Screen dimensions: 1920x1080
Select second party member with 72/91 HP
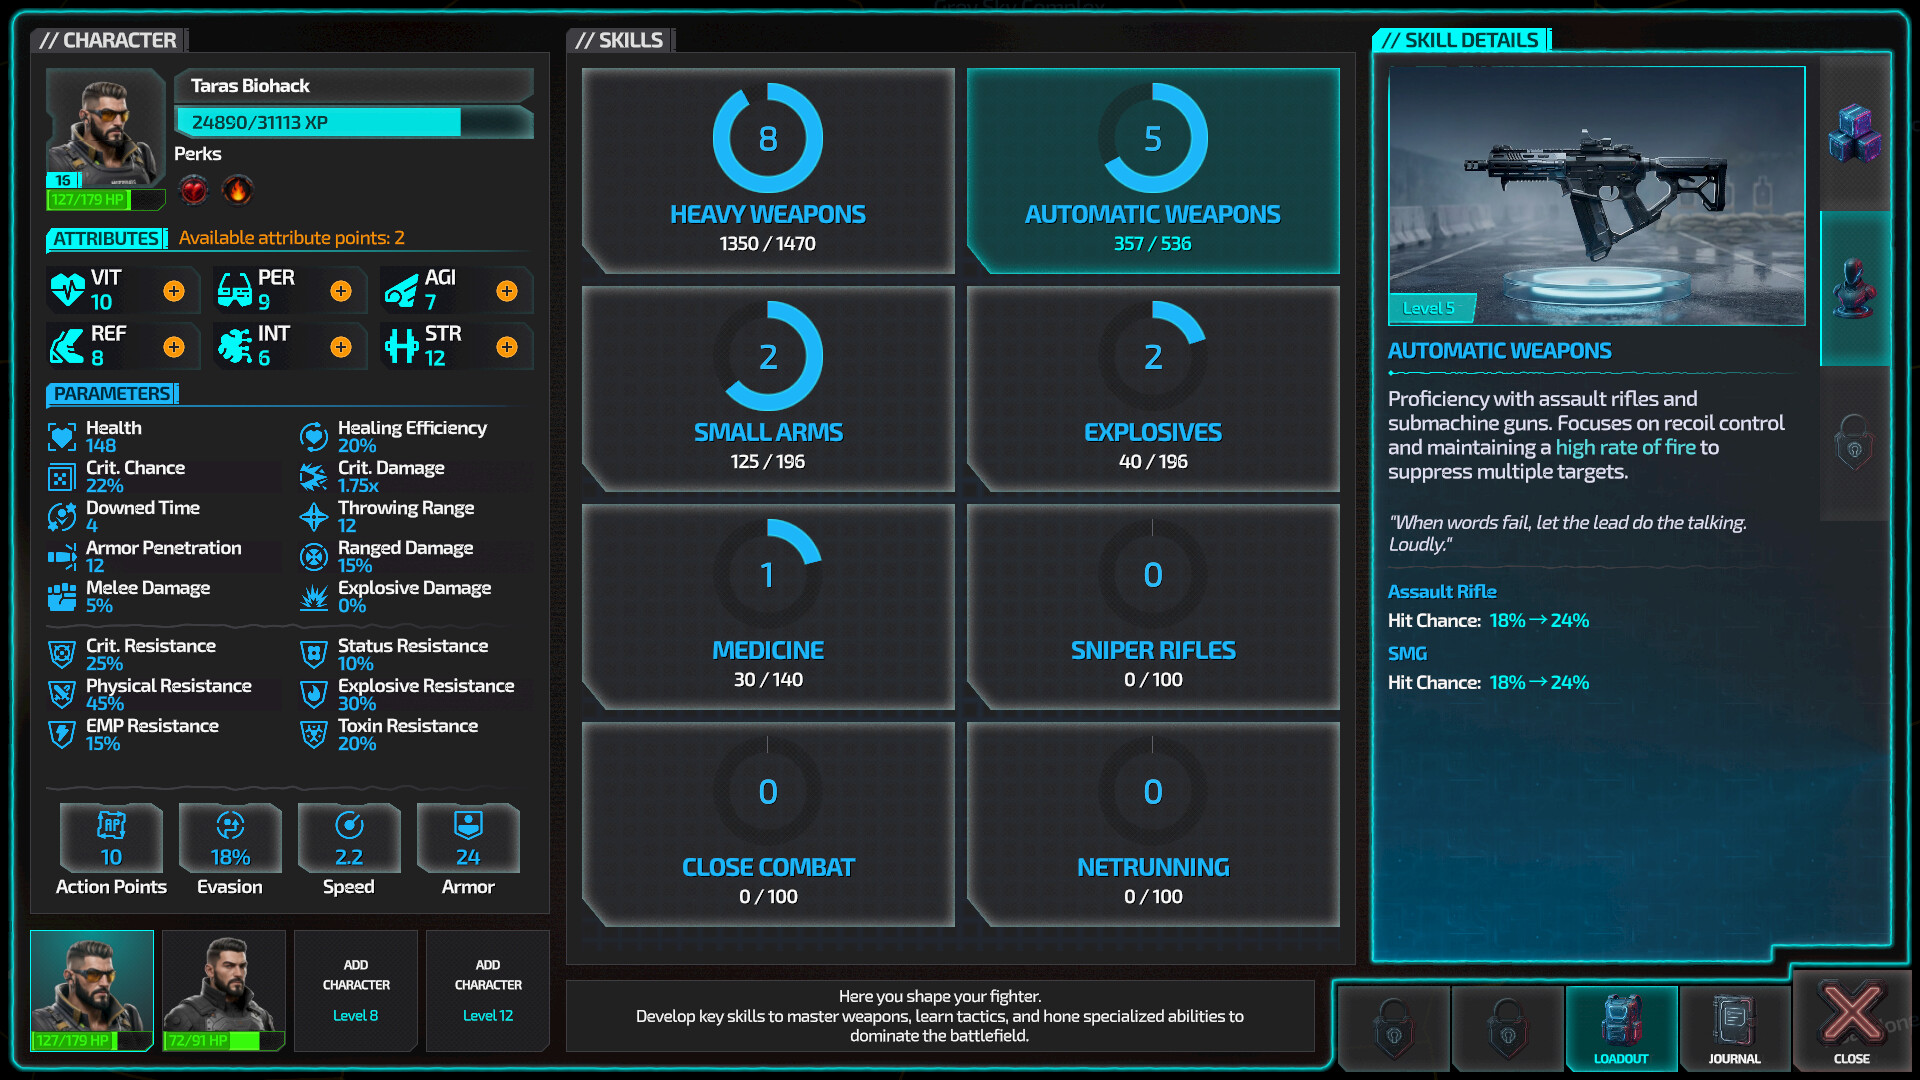coord(224,990)
